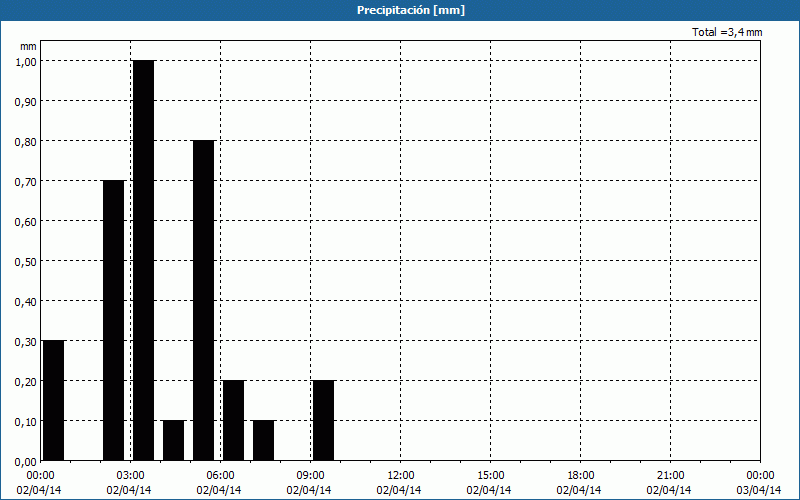Select the 0,90 y-axis label
The height and width of the screenshot is (500, 800).
coord(26,102)
